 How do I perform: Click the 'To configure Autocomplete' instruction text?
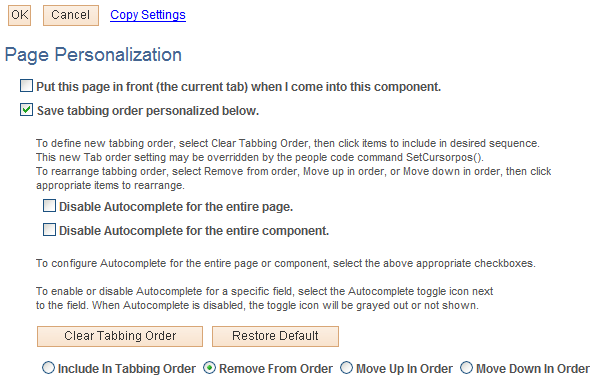coord(286,264)
